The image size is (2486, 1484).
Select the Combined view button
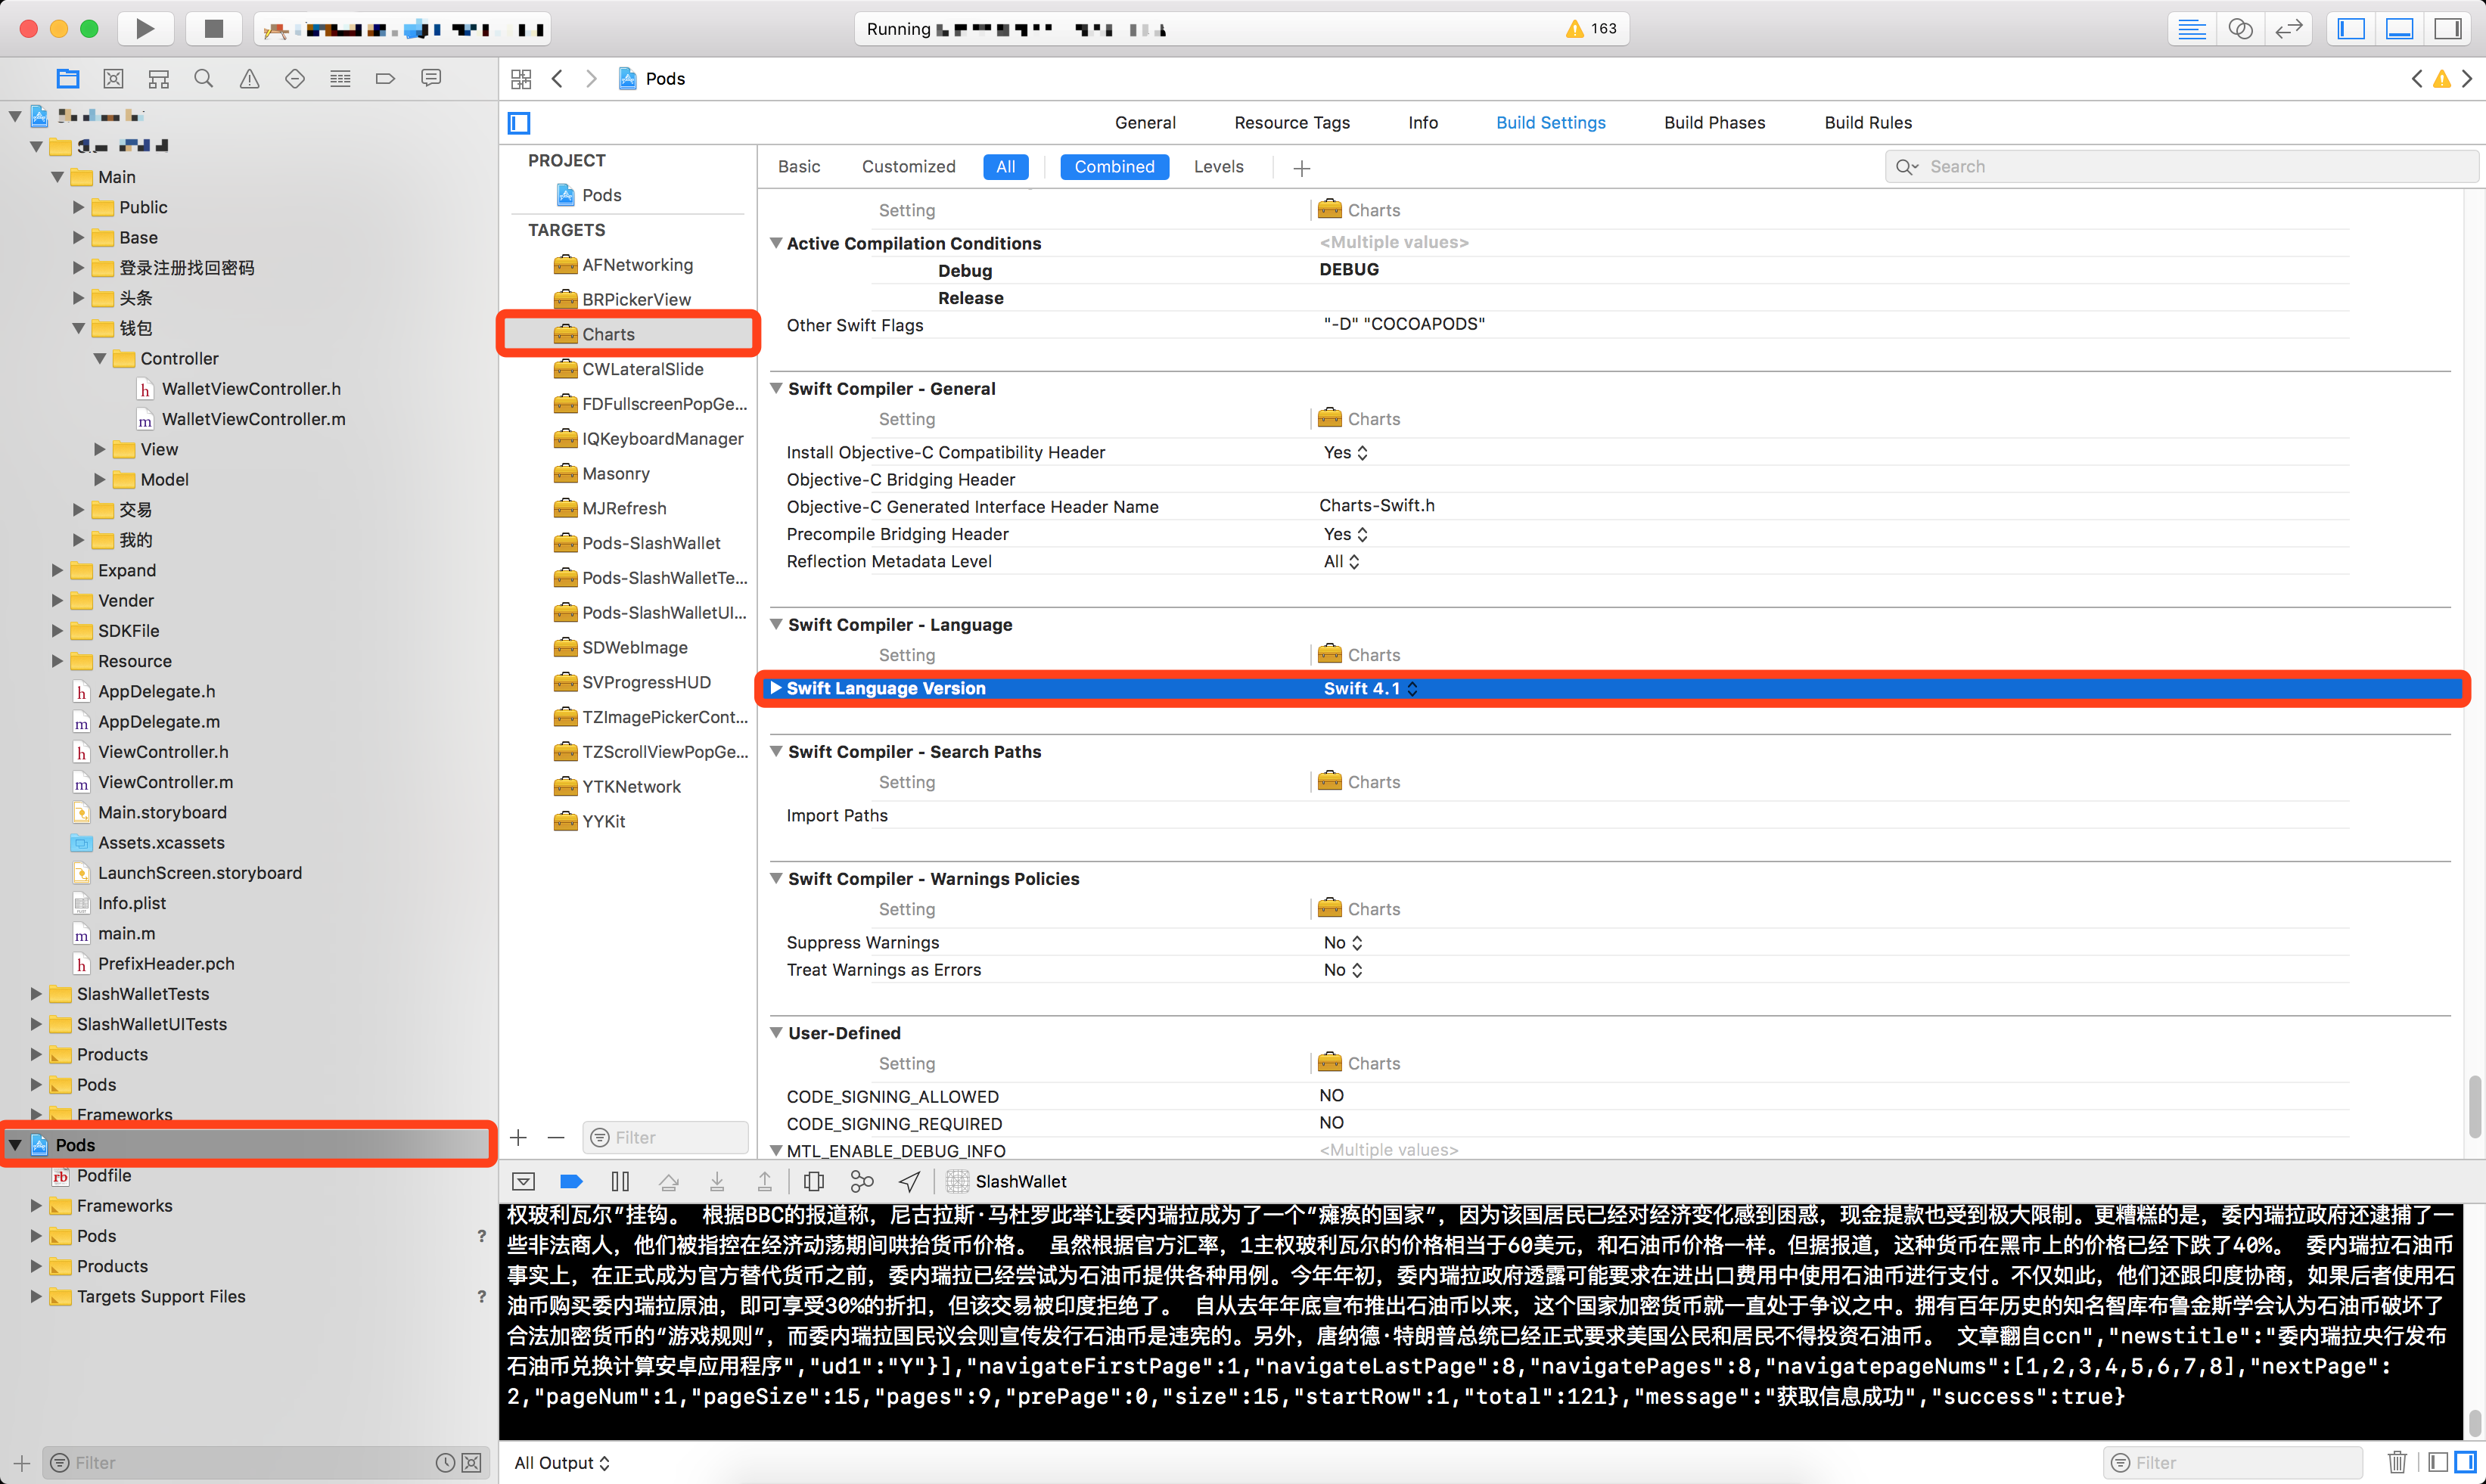(x=1114, y=166)
